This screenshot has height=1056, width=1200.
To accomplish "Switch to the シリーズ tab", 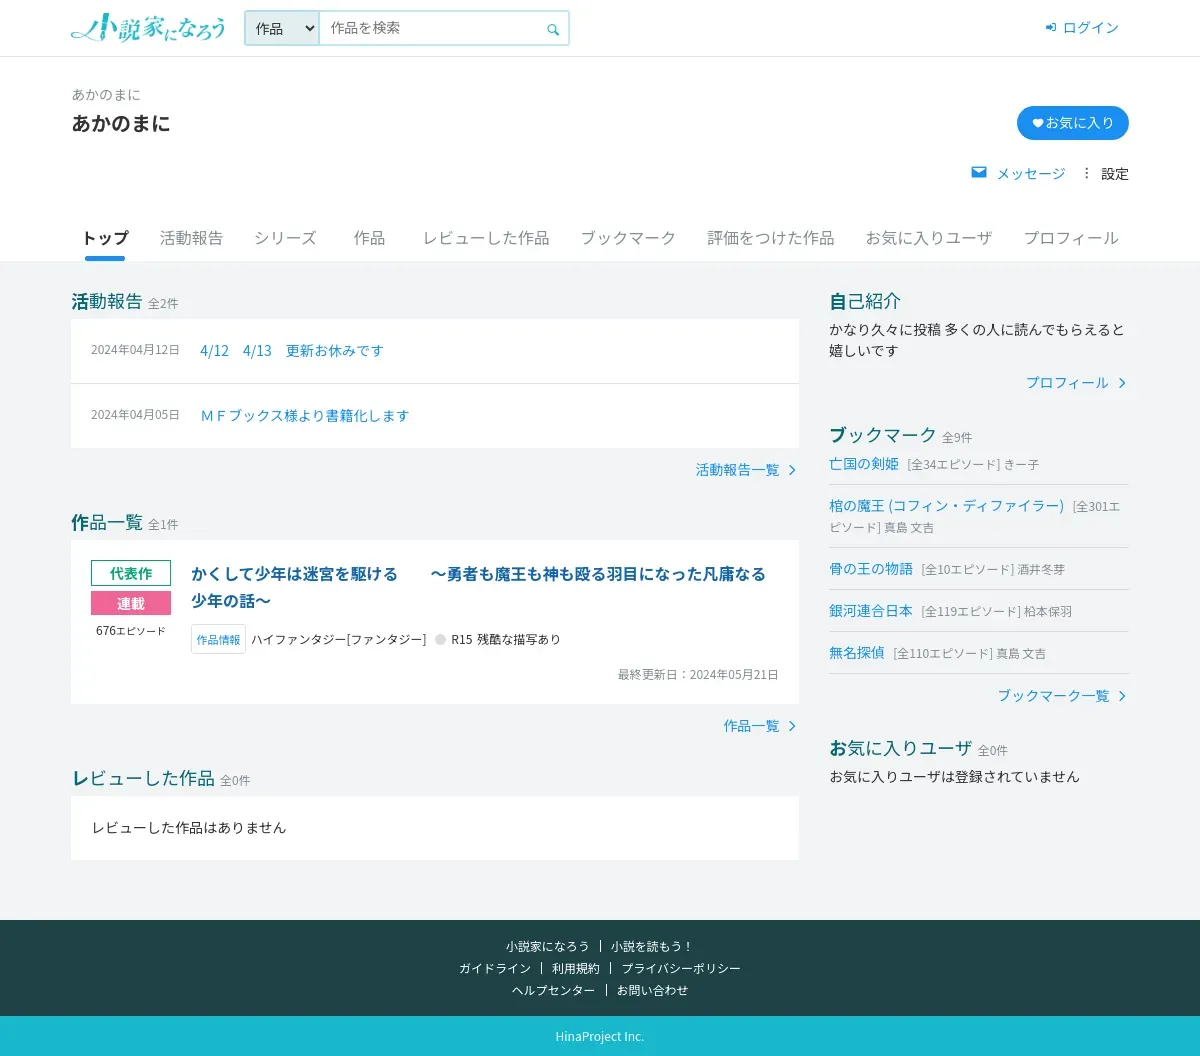I will pos(285,238).
